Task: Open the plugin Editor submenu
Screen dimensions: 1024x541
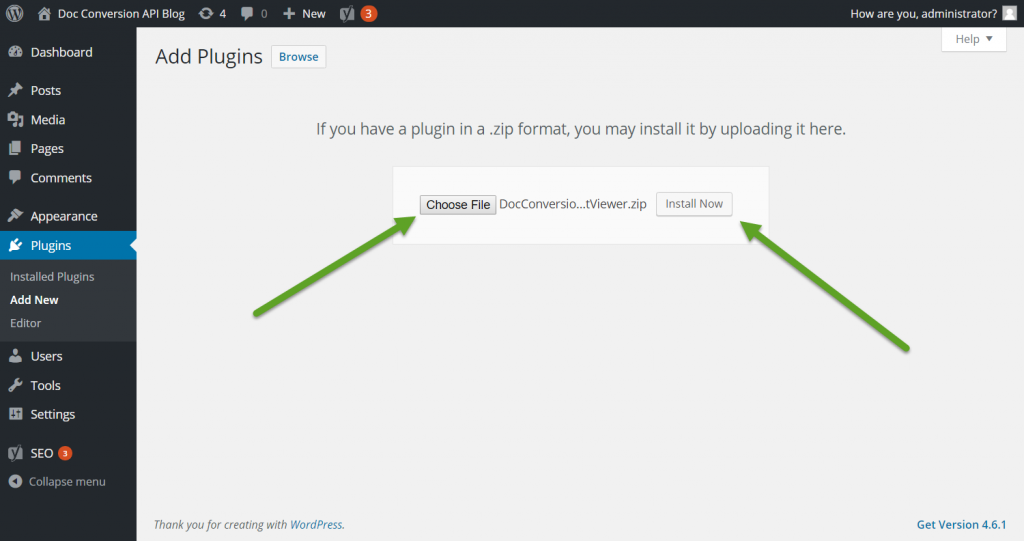Action: pyautogui.click(x=25, y=323)
